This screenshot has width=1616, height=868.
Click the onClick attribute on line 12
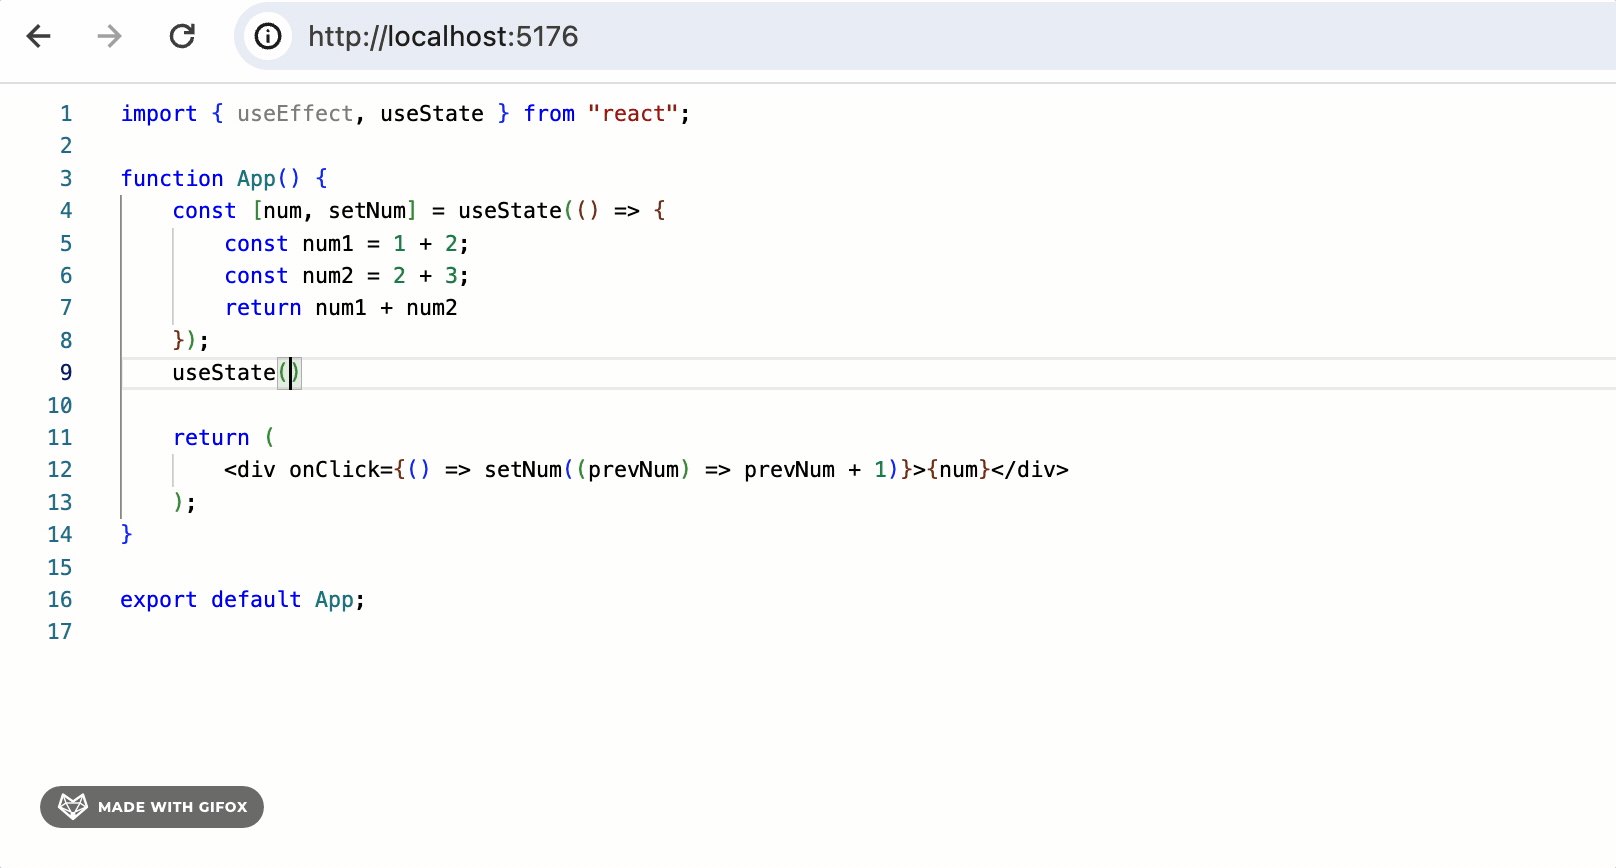(x=335, y=470)
